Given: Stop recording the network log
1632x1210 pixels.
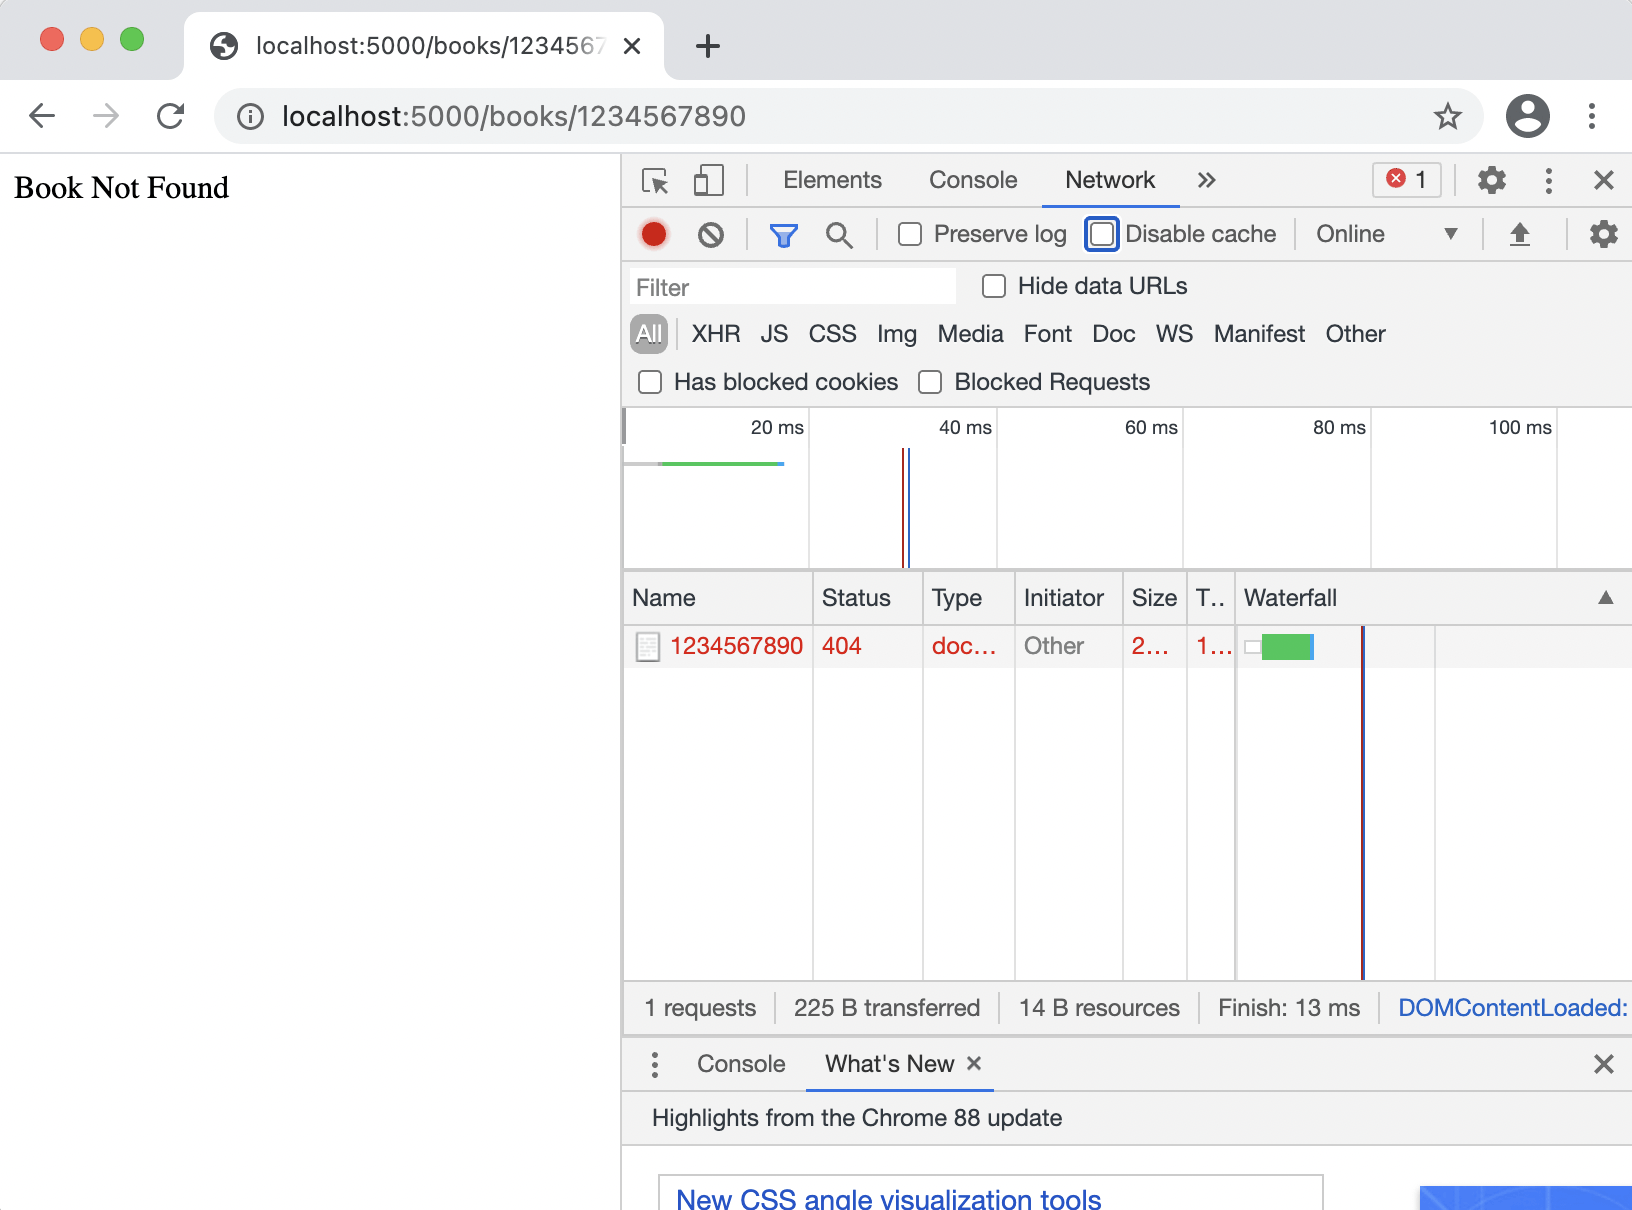Looking at the screenshot, I should click(654, 235).
